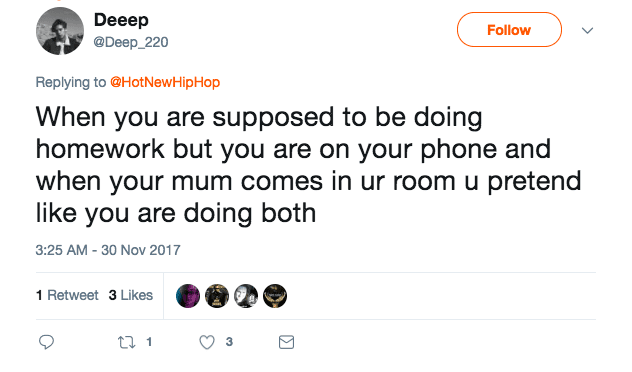
Task: Click the tweet text about homework
Action: click(308, 165)
